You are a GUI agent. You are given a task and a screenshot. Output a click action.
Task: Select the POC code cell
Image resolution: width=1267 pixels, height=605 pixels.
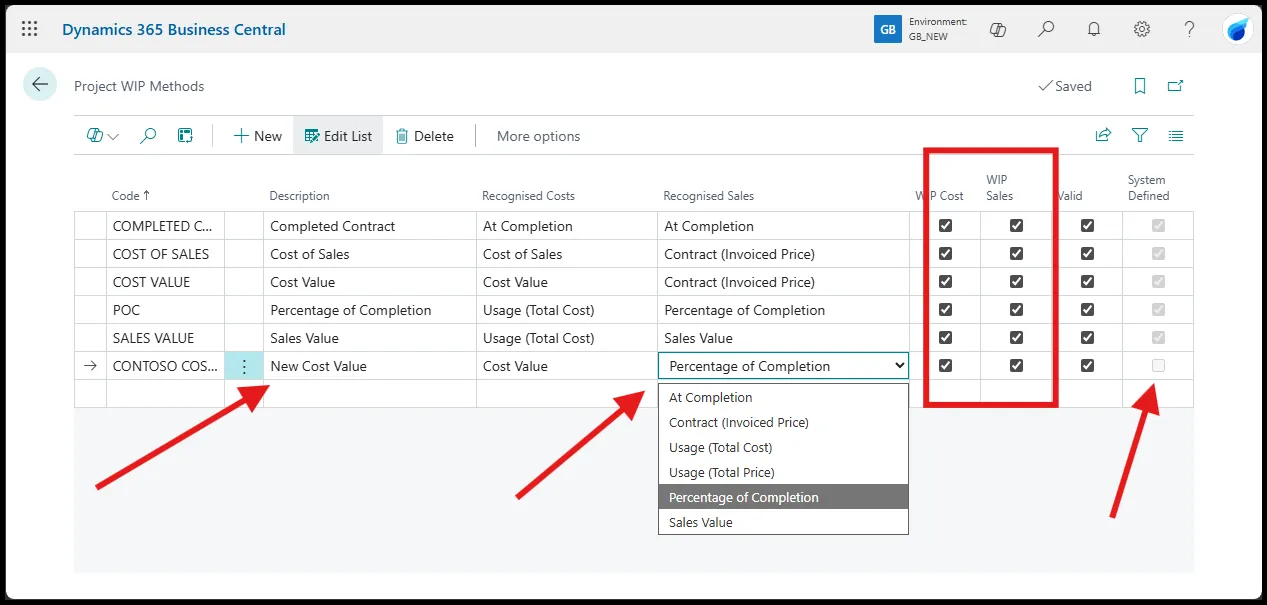[x=165, y=310]
